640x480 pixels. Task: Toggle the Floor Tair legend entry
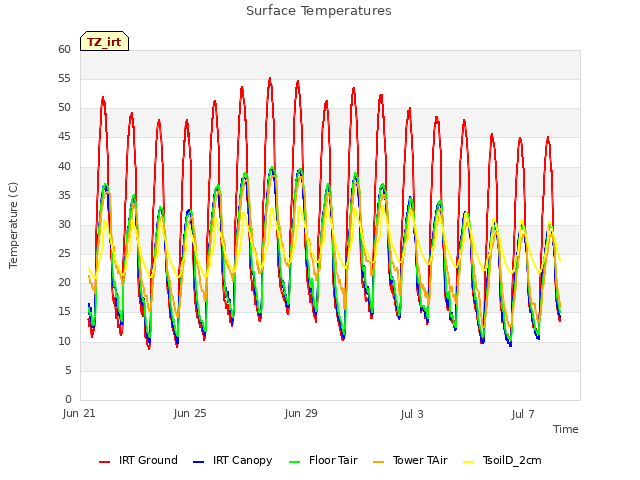click(x=323, y=460)
